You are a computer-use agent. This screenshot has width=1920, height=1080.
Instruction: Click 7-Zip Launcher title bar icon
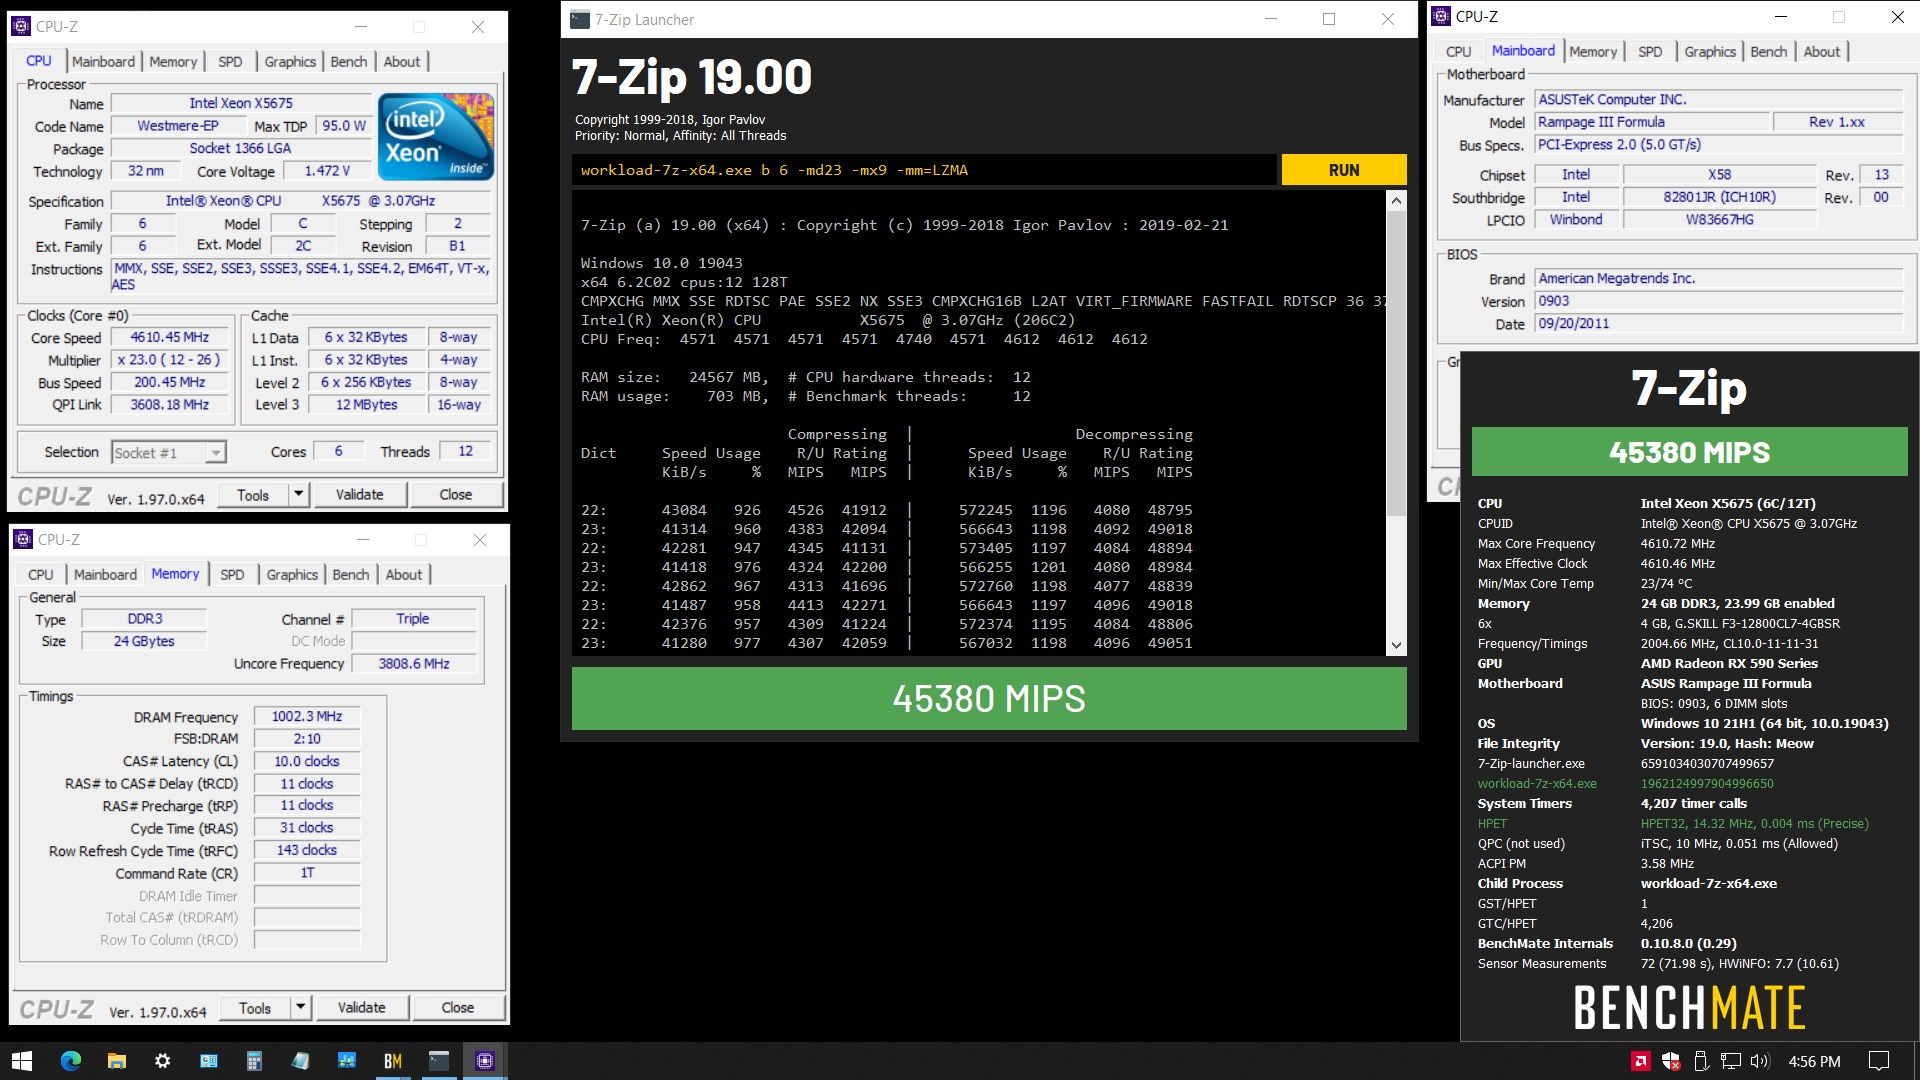point(580,19)
